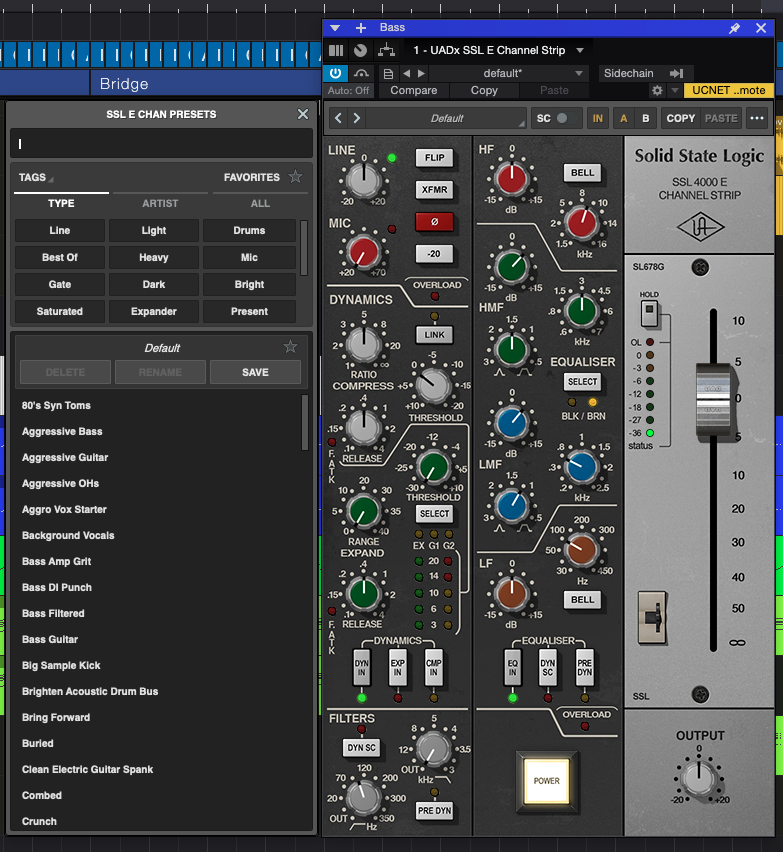Switch the POWER button off

pos(546,781)
